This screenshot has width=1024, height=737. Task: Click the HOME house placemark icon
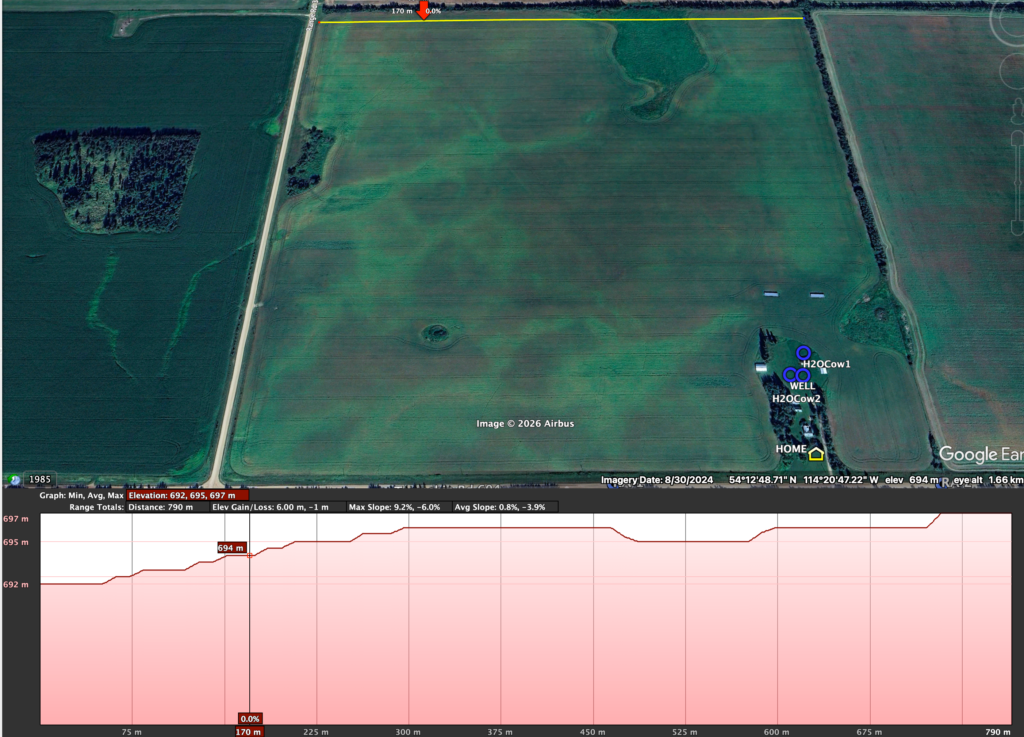coord(816,454)
